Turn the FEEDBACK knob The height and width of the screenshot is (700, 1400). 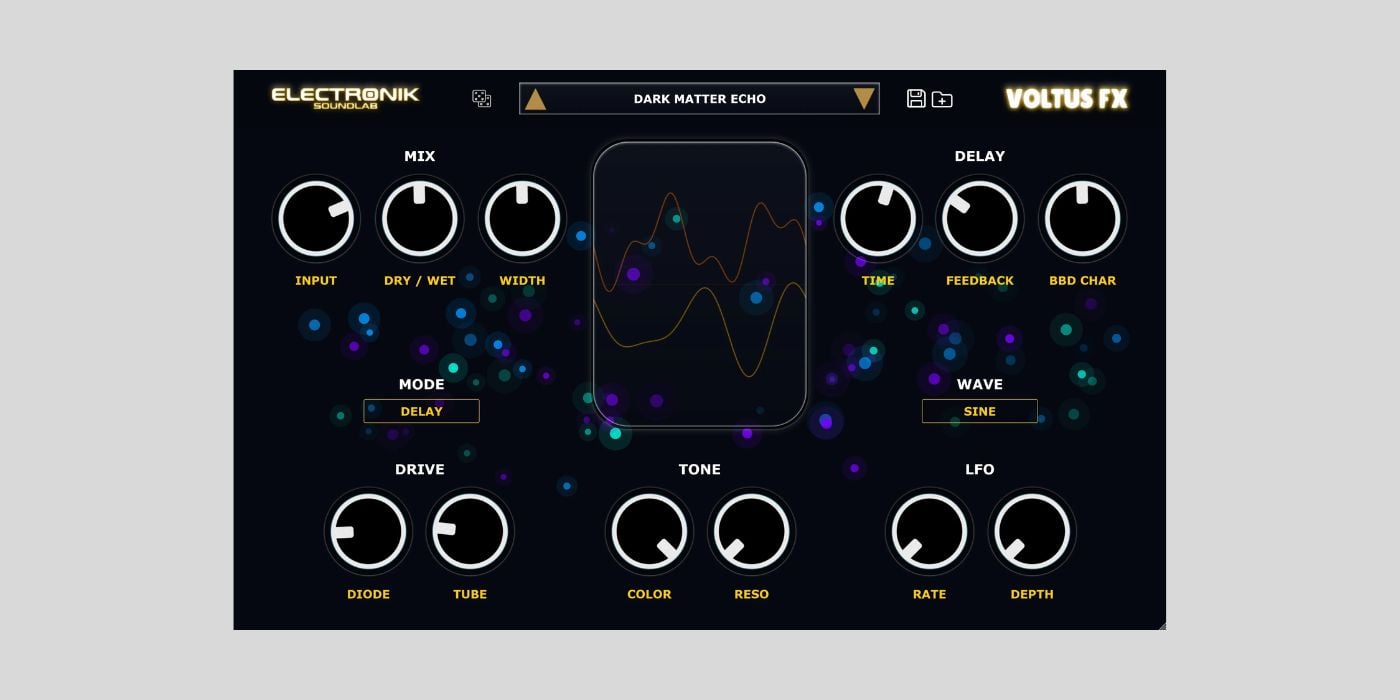click(980, 218)
